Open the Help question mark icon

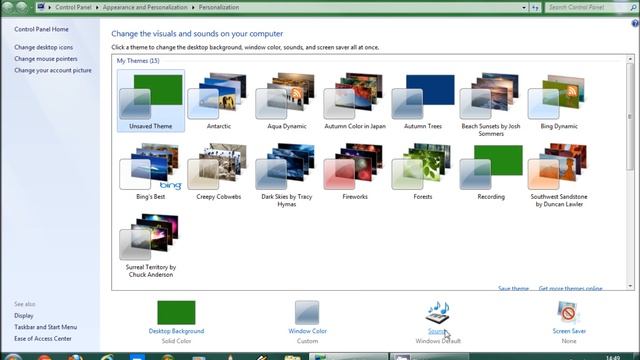[x=636, y=24]
